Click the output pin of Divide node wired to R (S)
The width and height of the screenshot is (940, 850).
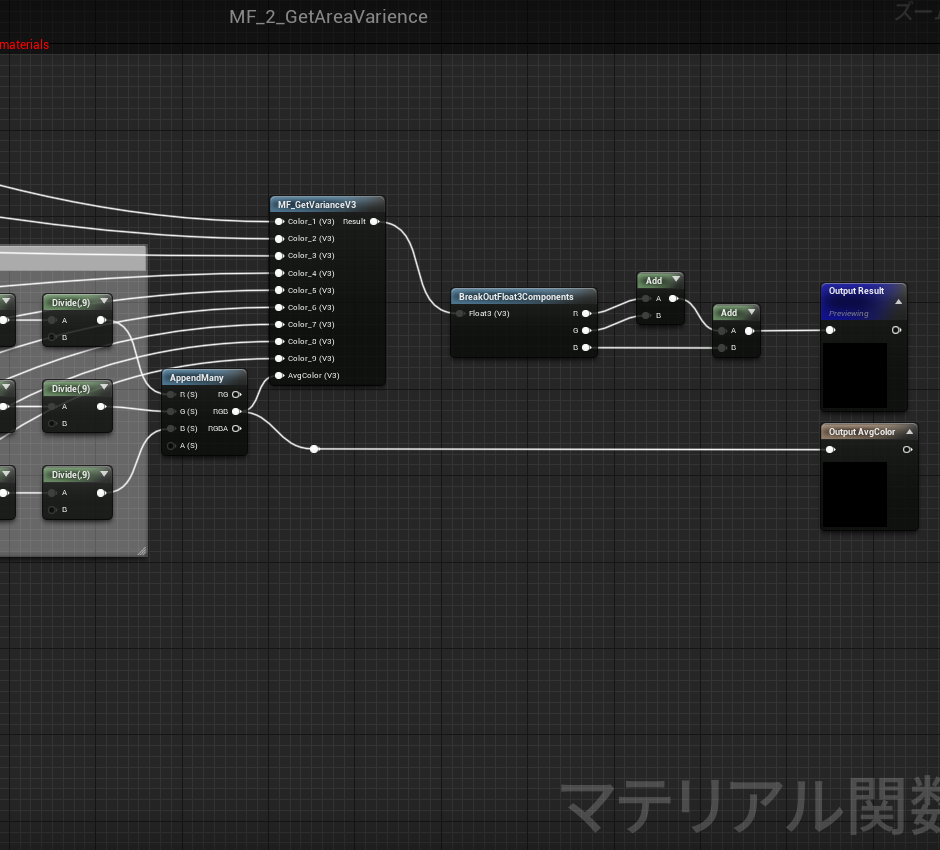(101, 320)
